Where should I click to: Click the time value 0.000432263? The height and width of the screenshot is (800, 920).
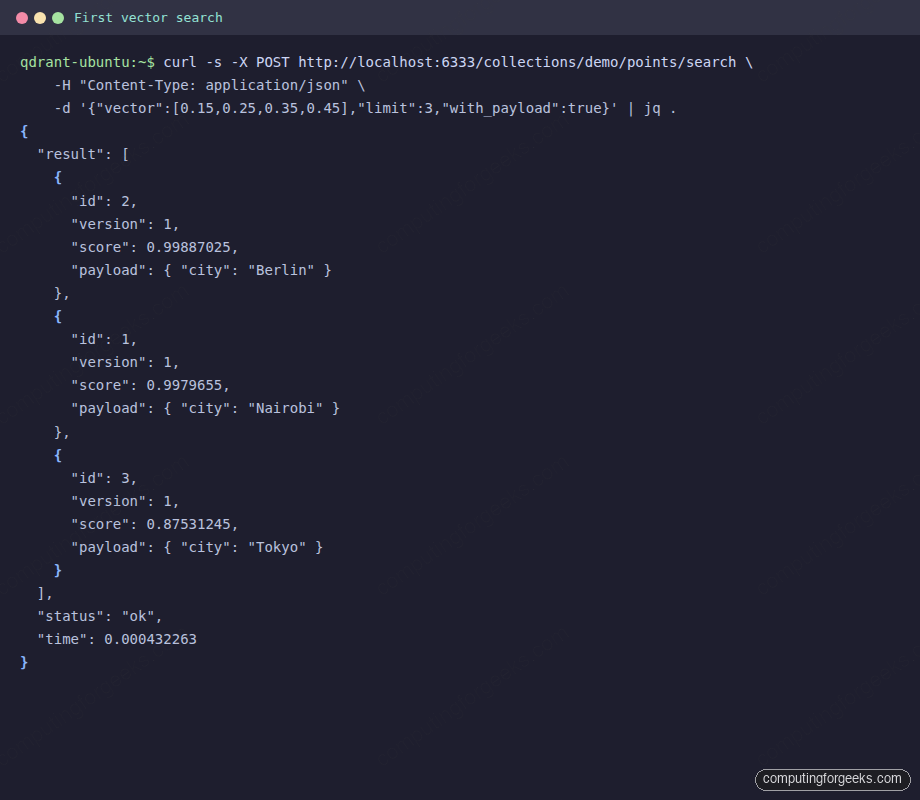[x=150, y=639]
